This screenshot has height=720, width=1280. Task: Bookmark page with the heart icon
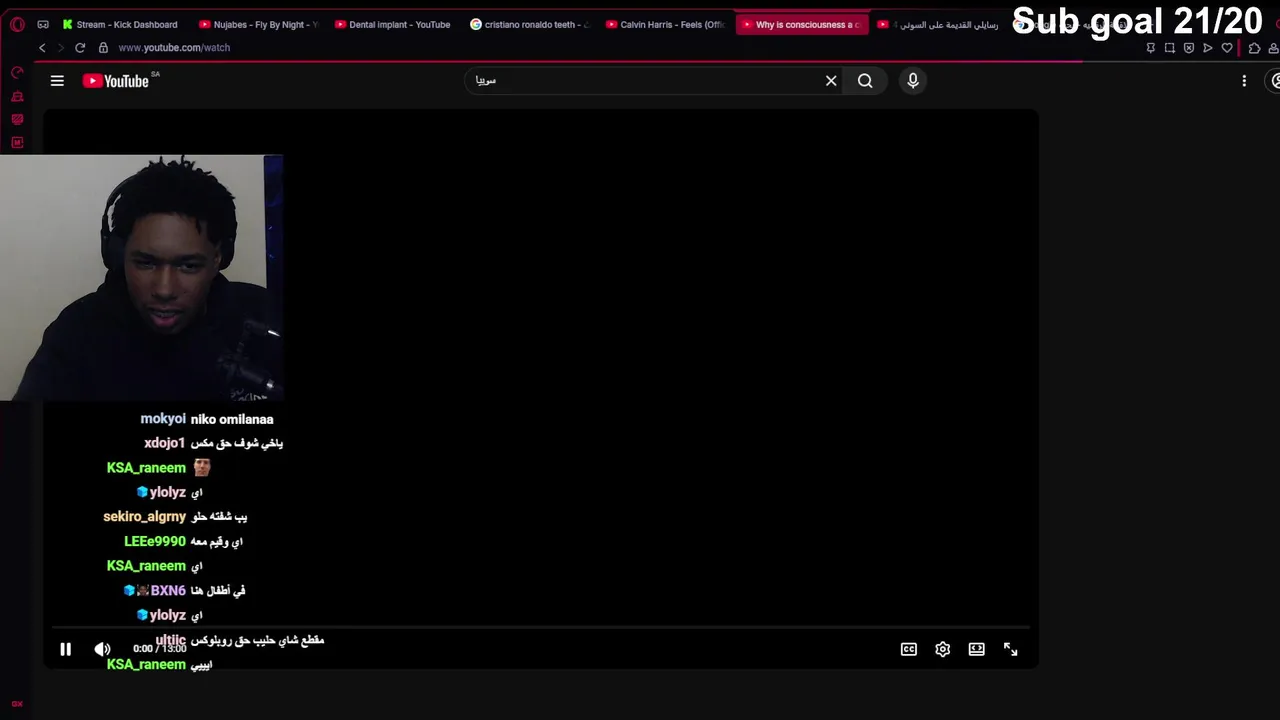point(1227,48)
